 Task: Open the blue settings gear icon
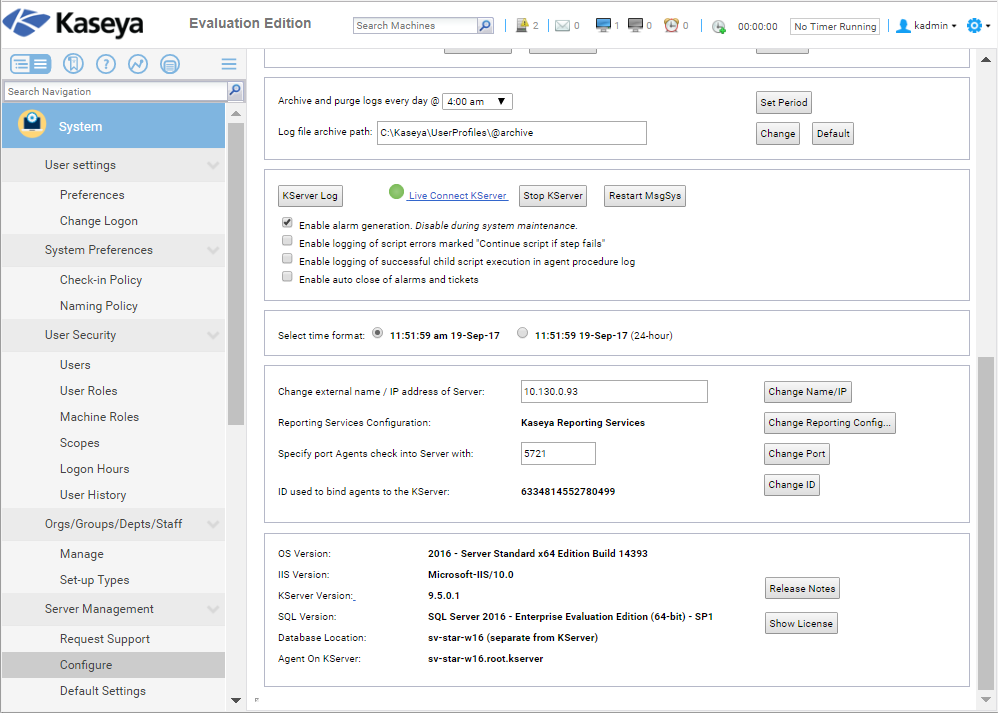click(x=974, y=26)
